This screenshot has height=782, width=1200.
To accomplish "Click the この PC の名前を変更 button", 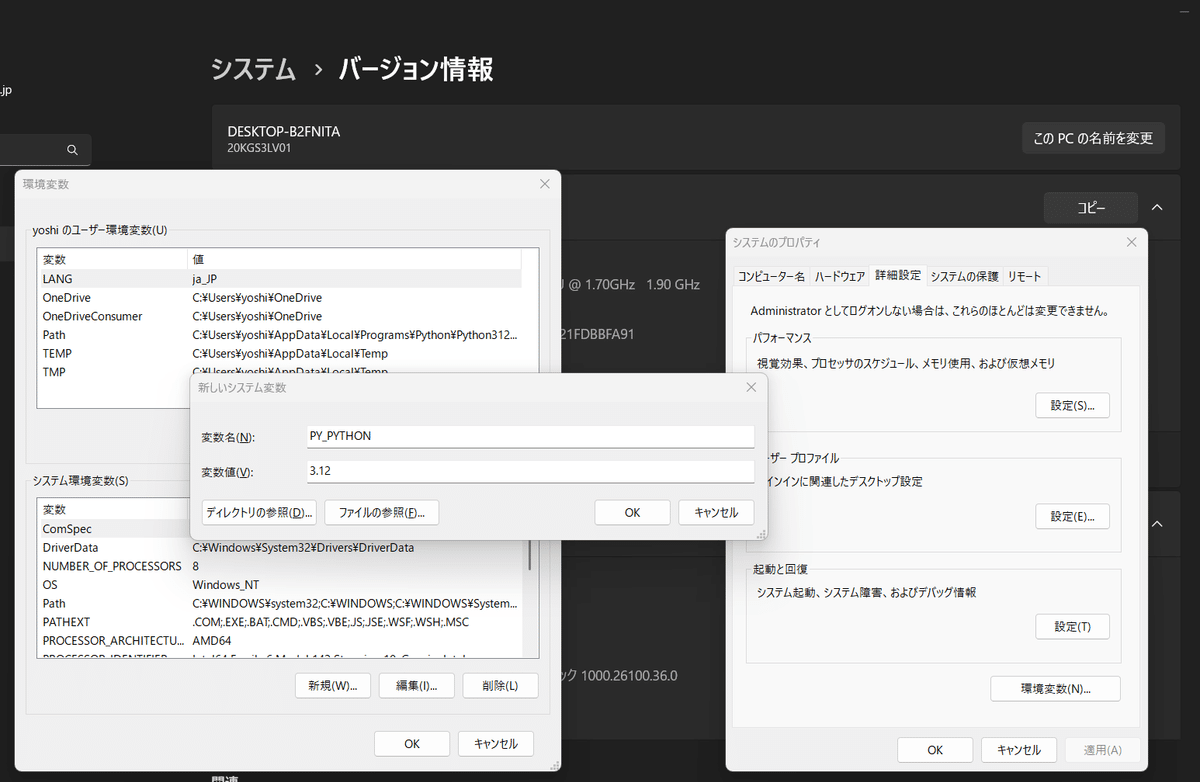I will [1093, 138].
